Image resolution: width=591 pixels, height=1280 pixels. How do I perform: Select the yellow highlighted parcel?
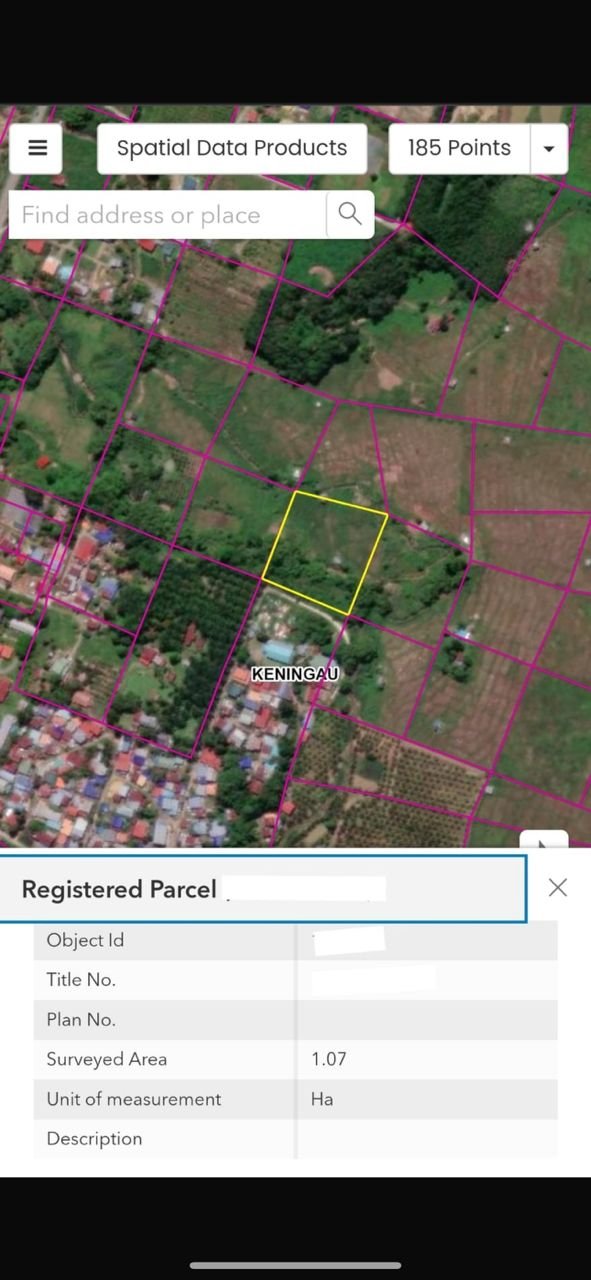pos(325,552)
